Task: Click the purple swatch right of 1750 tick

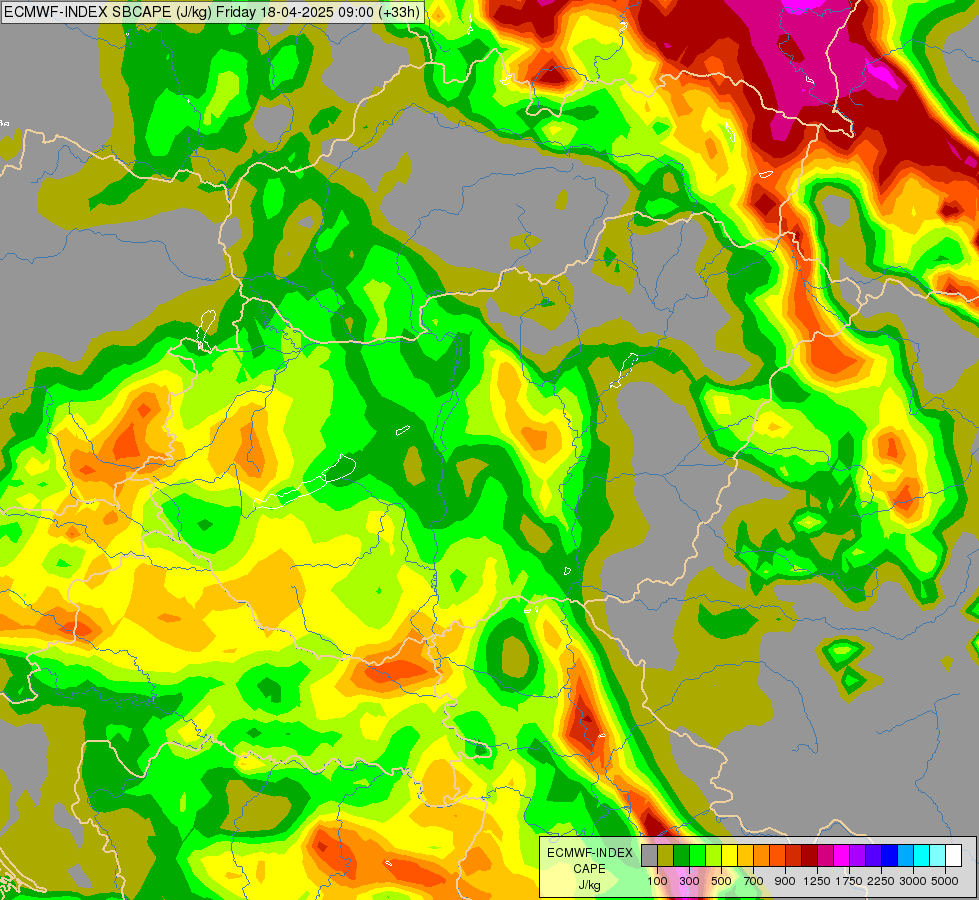Action: (858, 855)
